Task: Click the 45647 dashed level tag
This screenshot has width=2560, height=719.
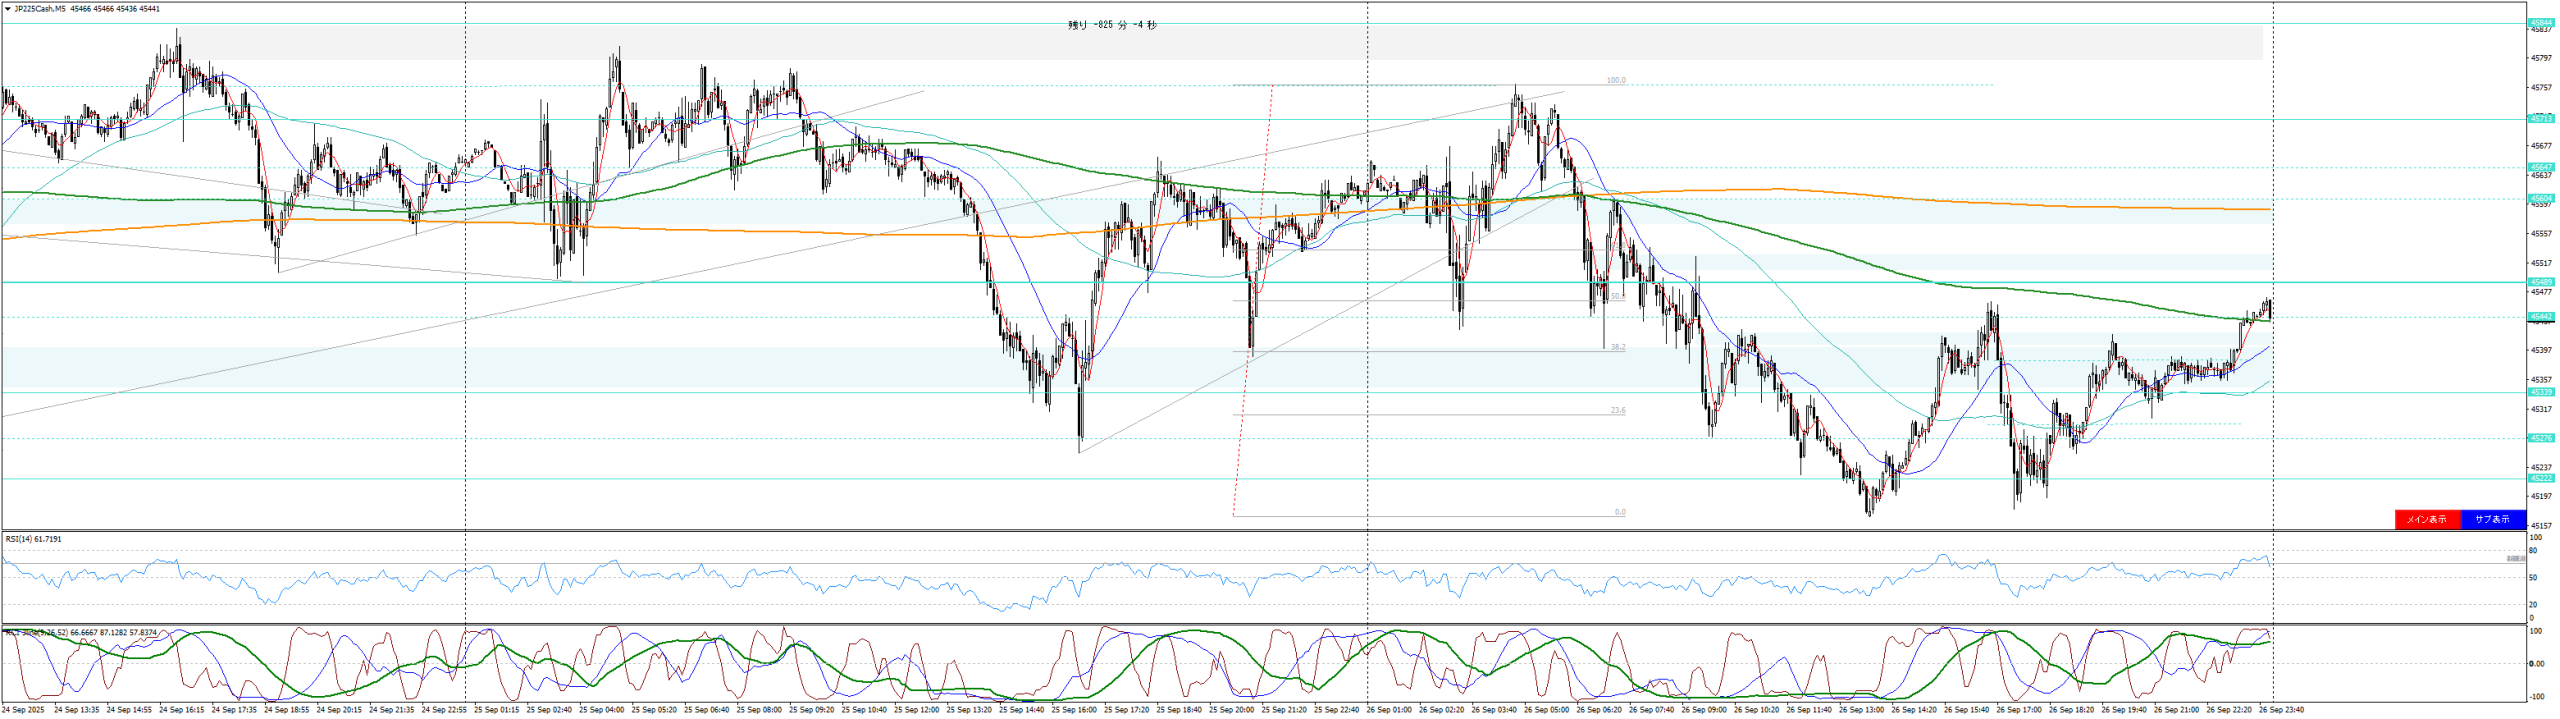Action: [2541, 167]
